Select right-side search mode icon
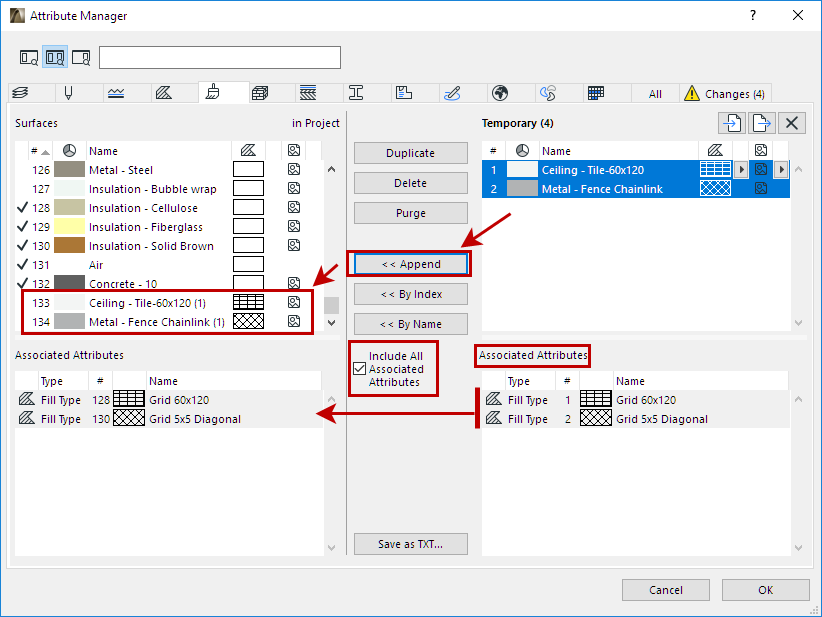 tap(81, 57)
